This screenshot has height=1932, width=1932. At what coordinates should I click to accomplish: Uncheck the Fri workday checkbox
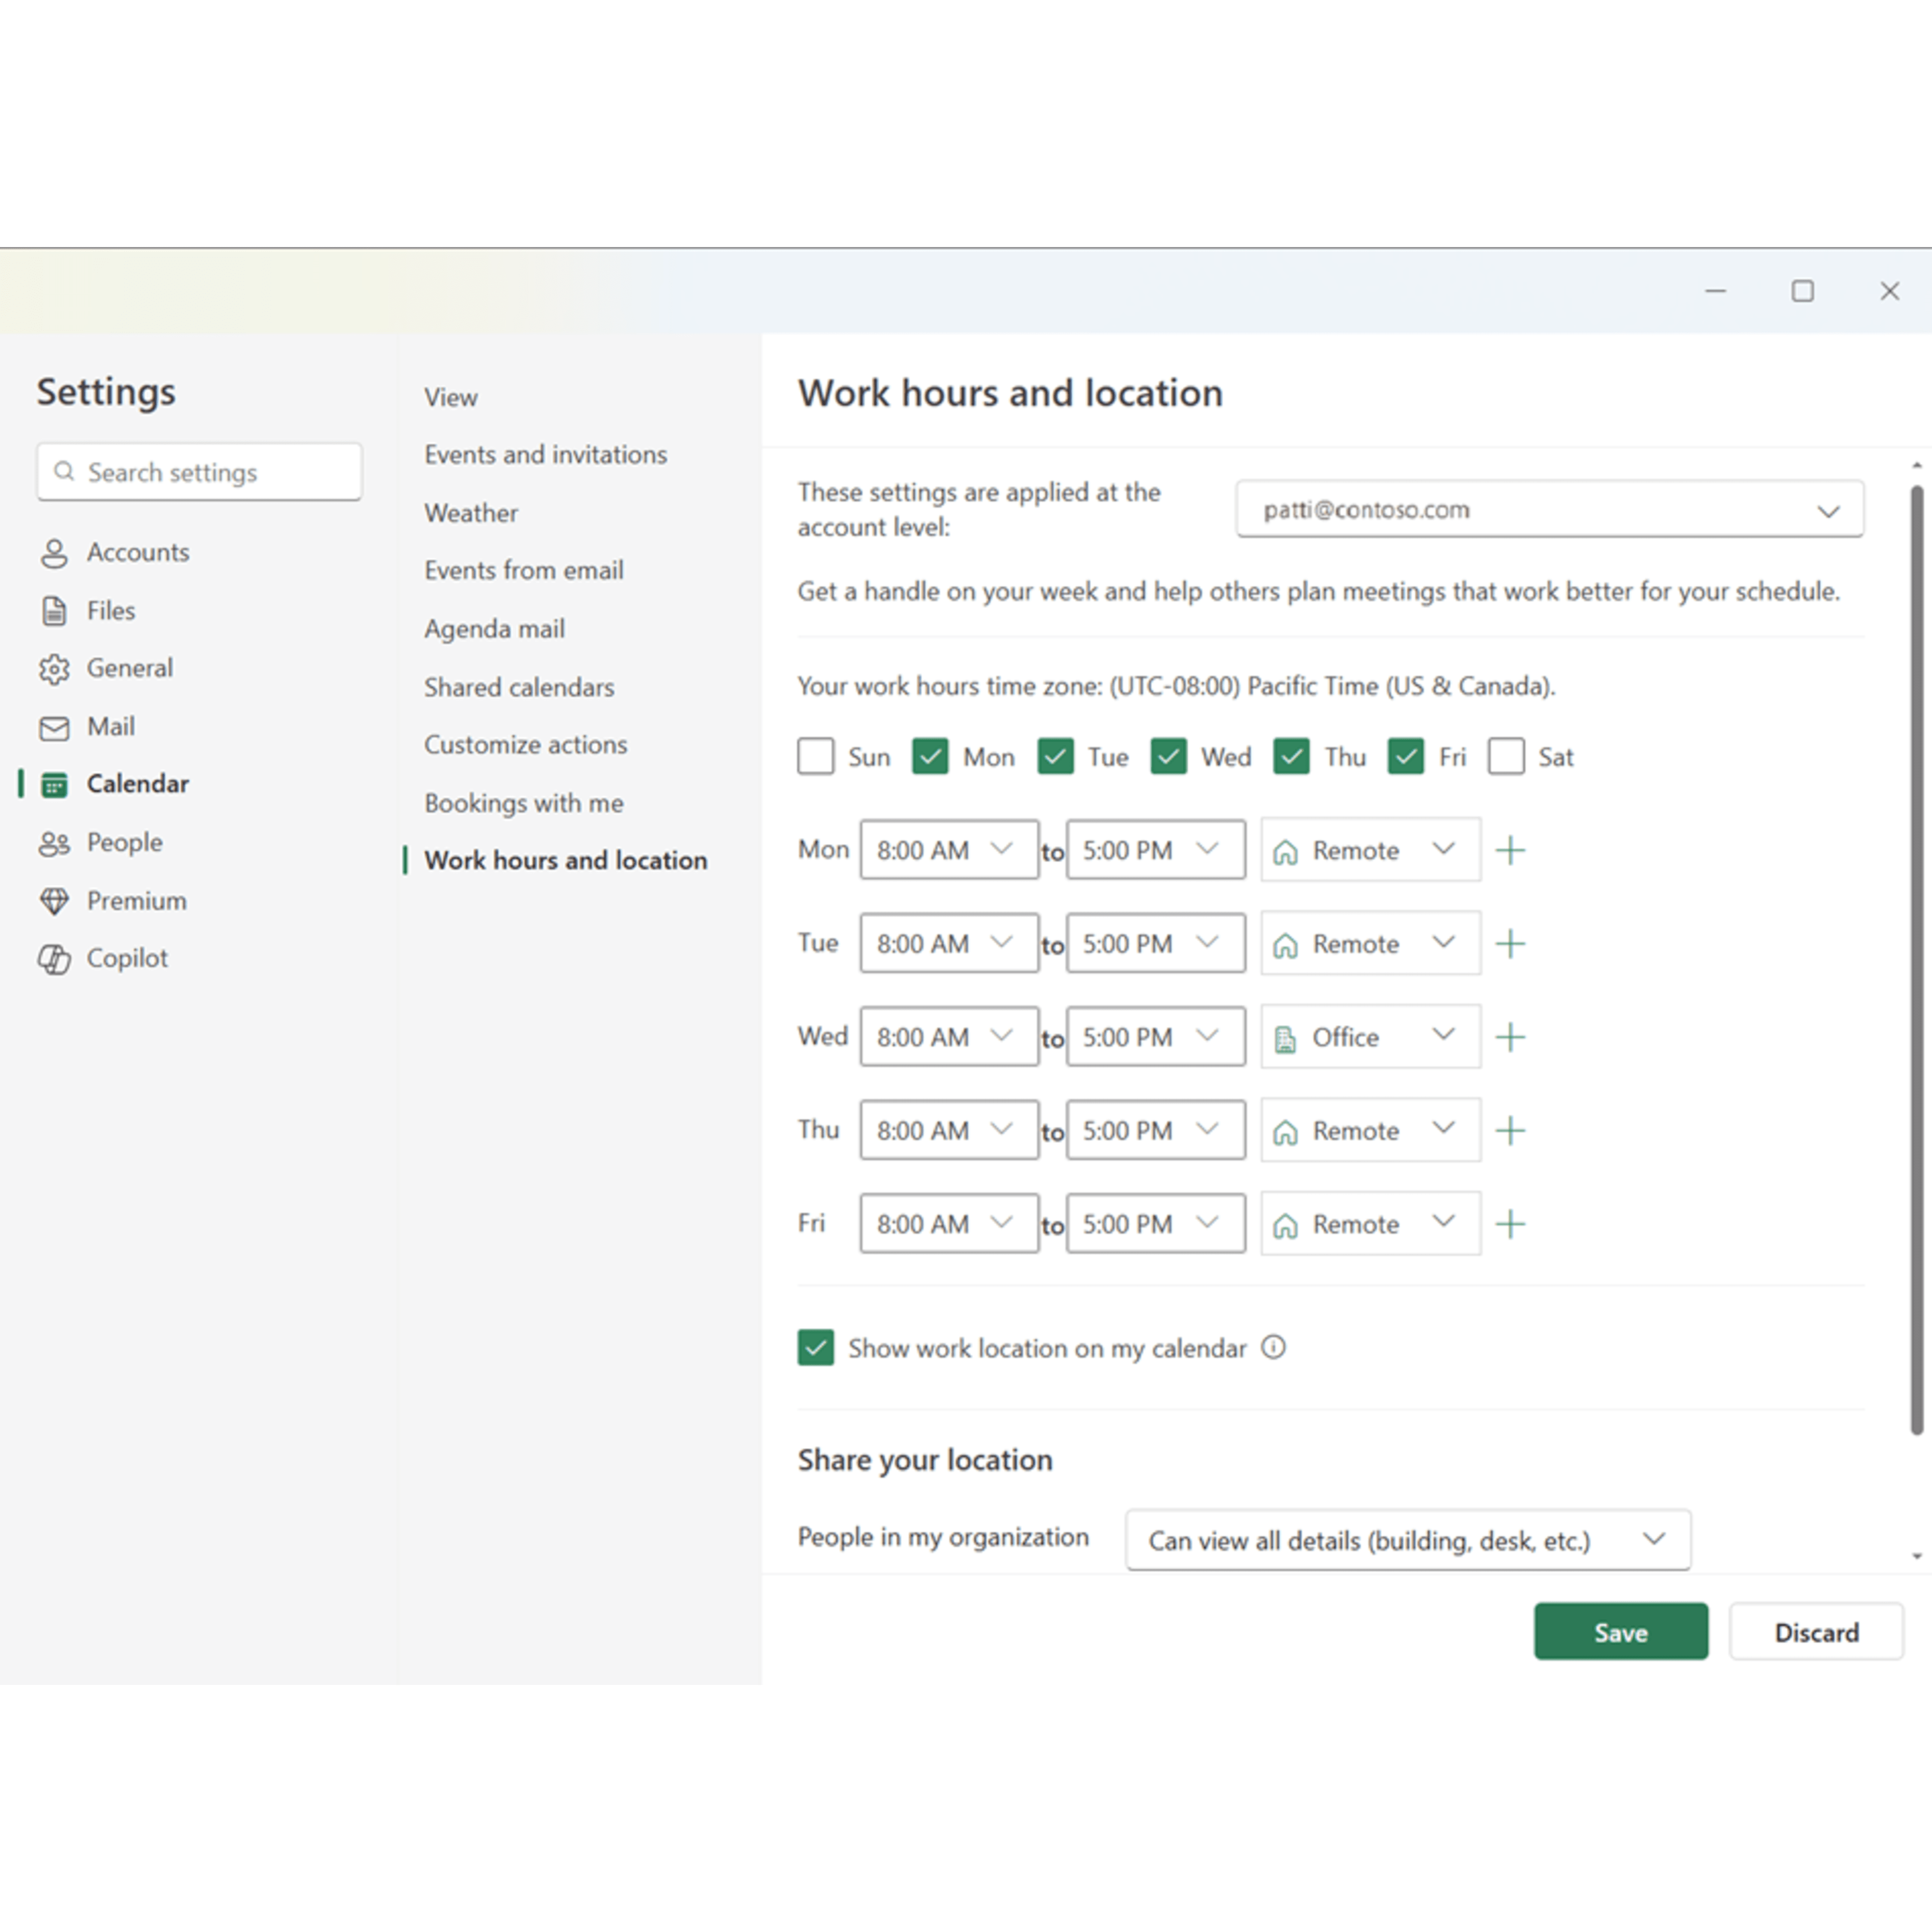(1405, 756)
